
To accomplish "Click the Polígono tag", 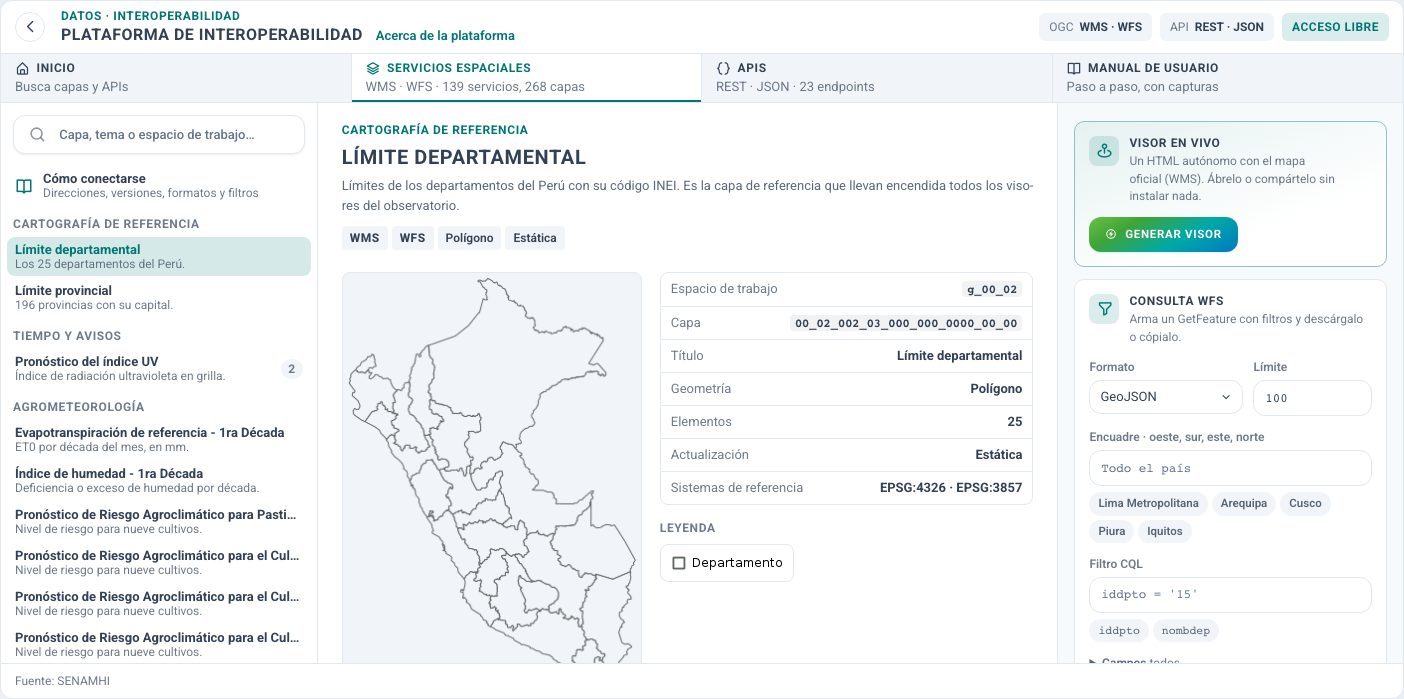I will point(469,238).
